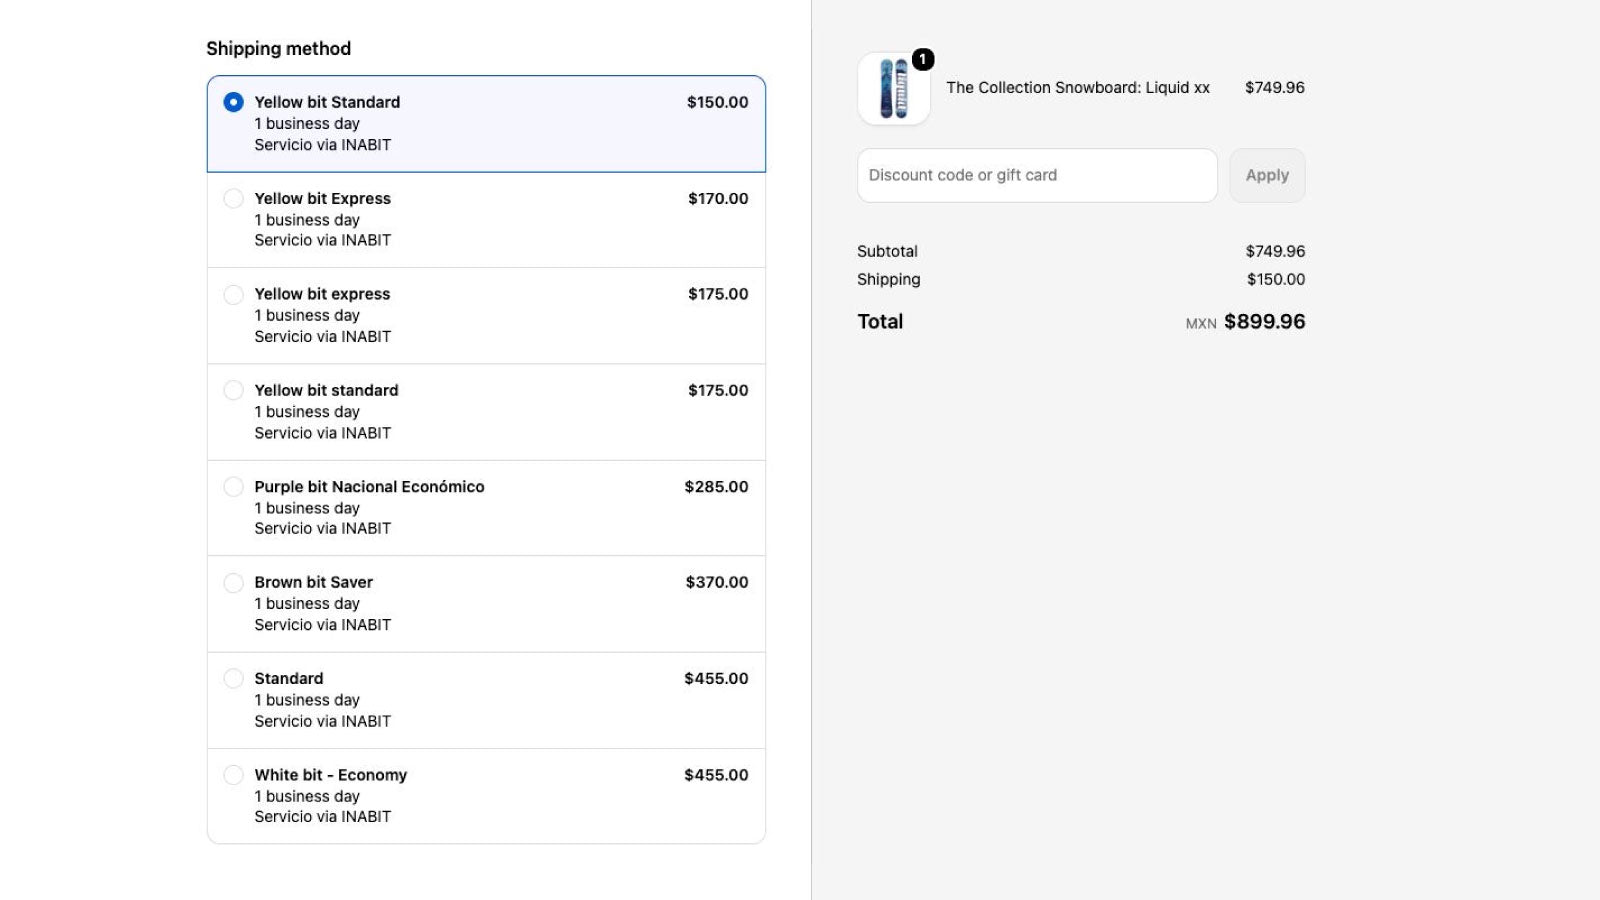
Task: Click the Subtotal amount $749.96
Action: [x=1275, y=251]
